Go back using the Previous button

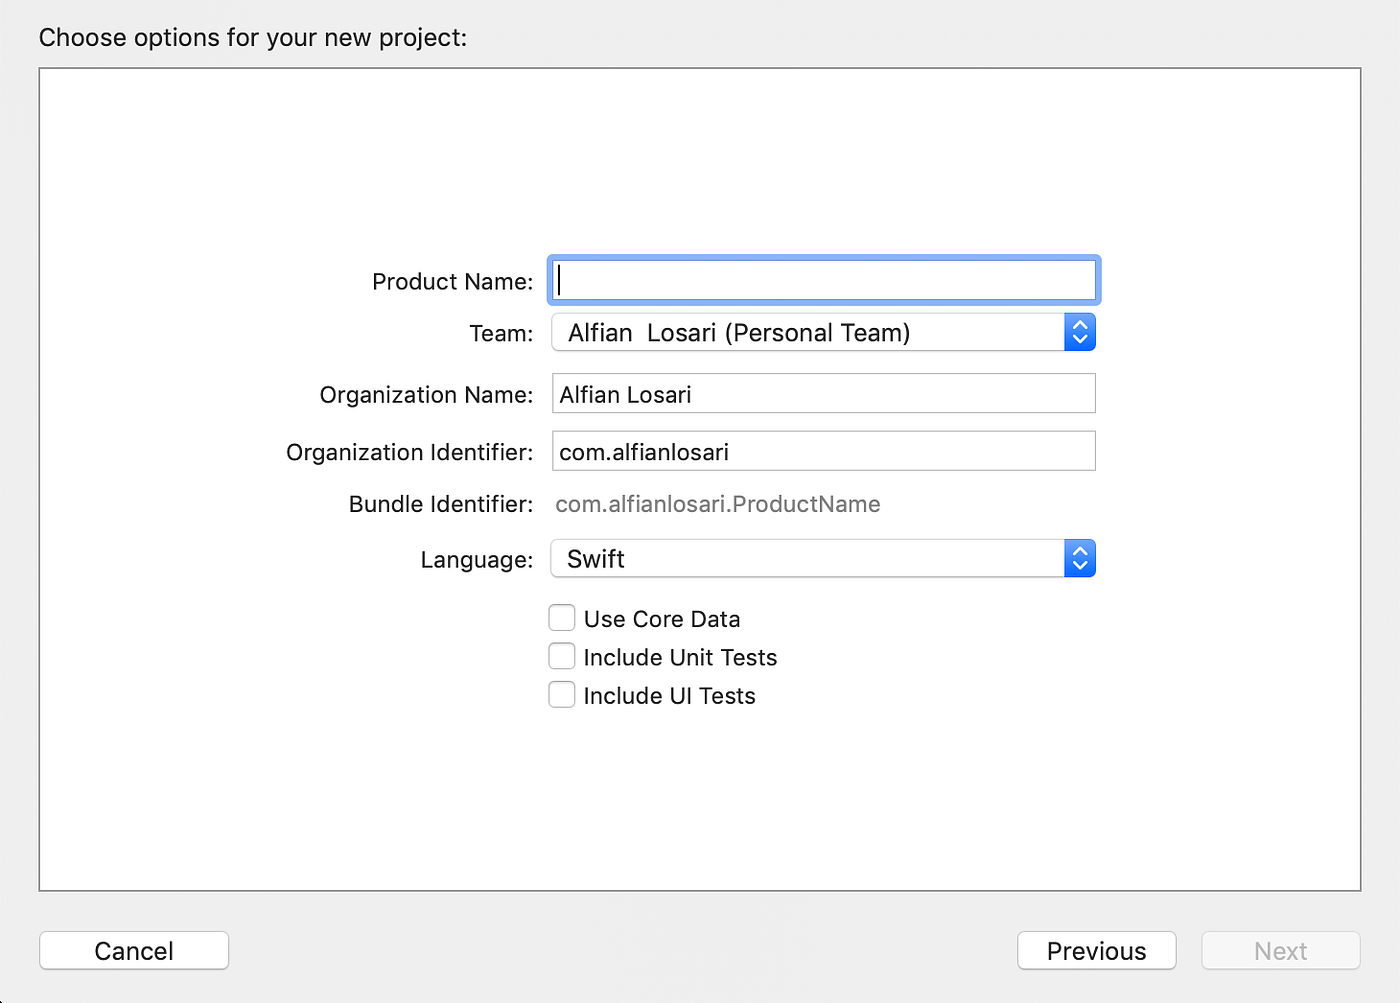1096,950
